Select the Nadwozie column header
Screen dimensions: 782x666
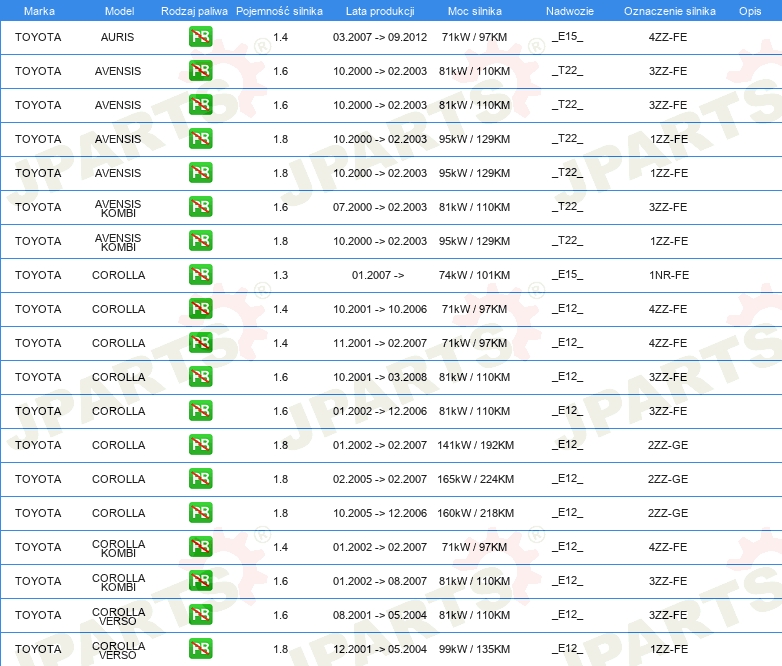coord(570,11)
